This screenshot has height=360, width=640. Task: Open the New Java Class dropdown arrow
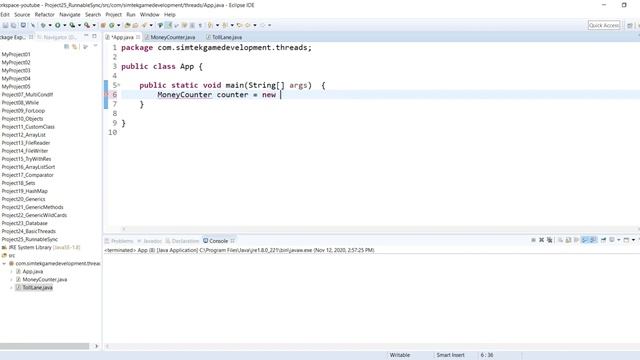118,25
